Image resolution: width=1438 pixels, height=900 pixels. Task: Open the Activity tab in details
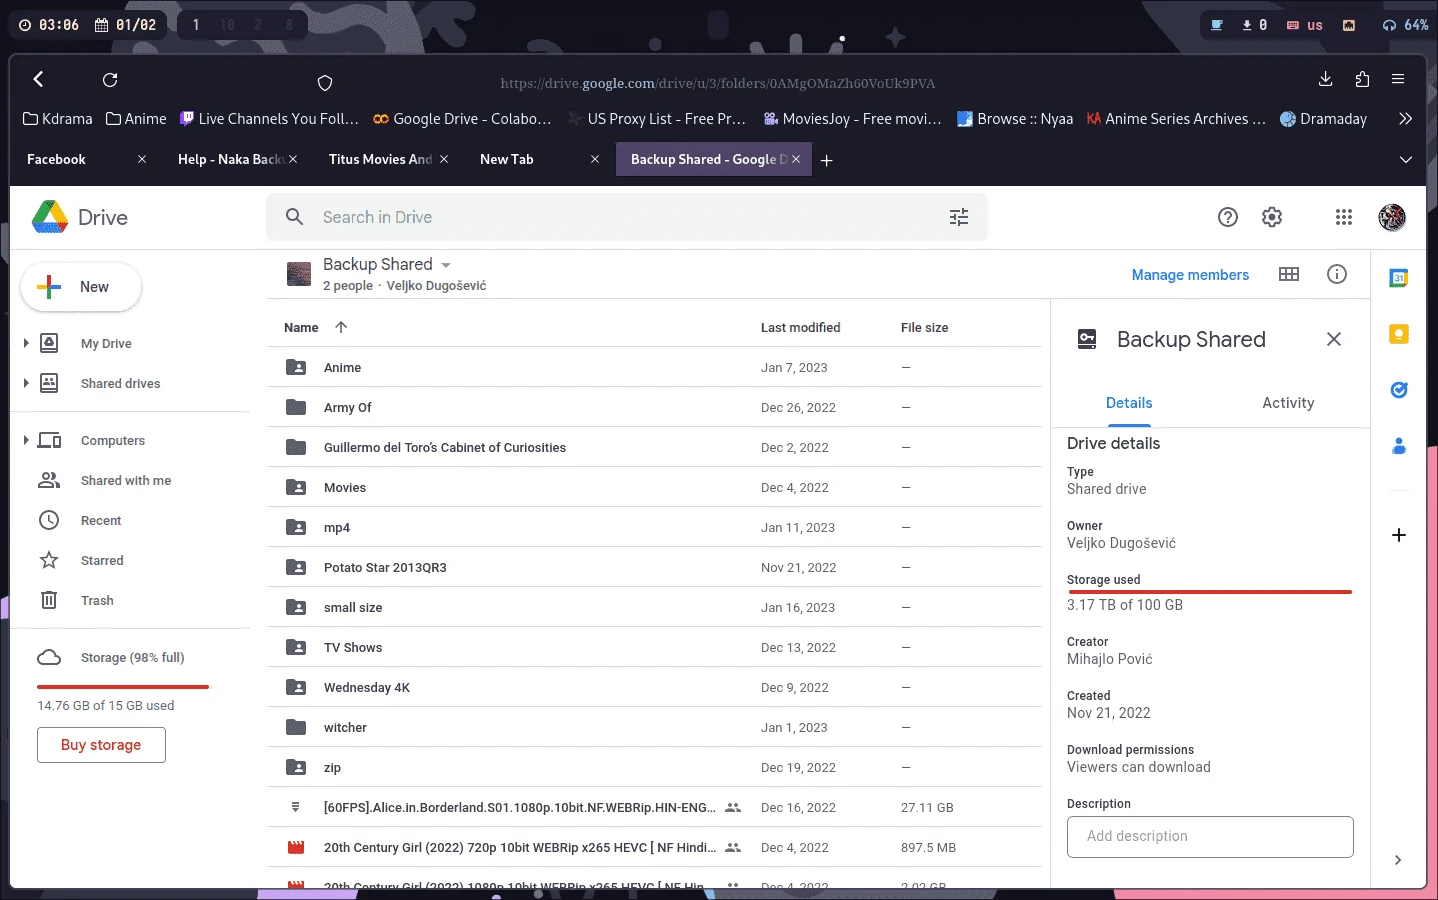click(x=1288, y=403)
